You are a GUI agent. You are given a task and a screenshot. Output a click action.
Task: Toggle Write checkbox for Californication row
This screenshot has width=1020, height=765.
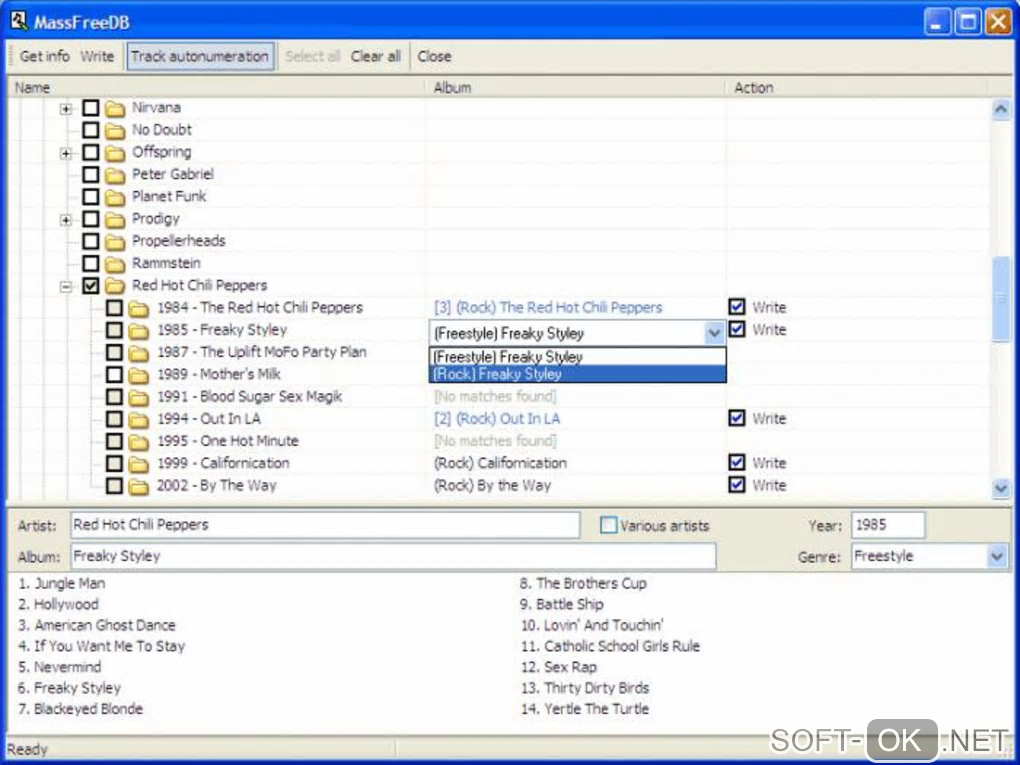736,462
